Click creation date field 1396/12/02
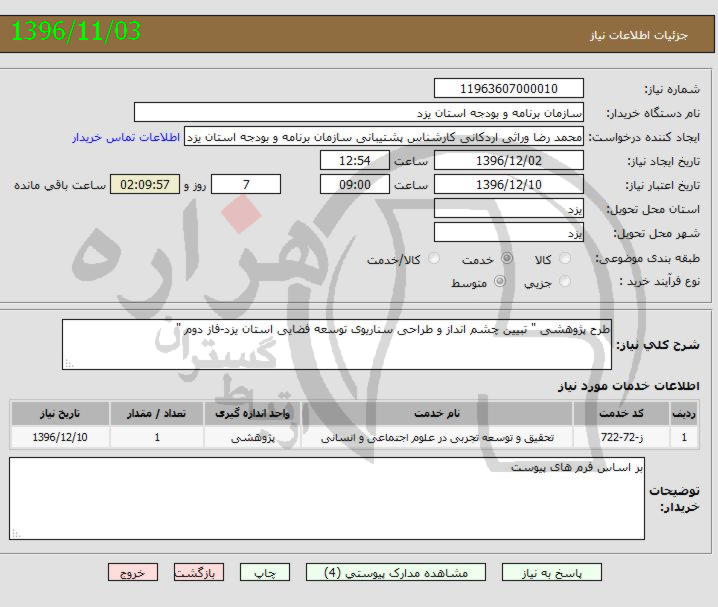 509,161
